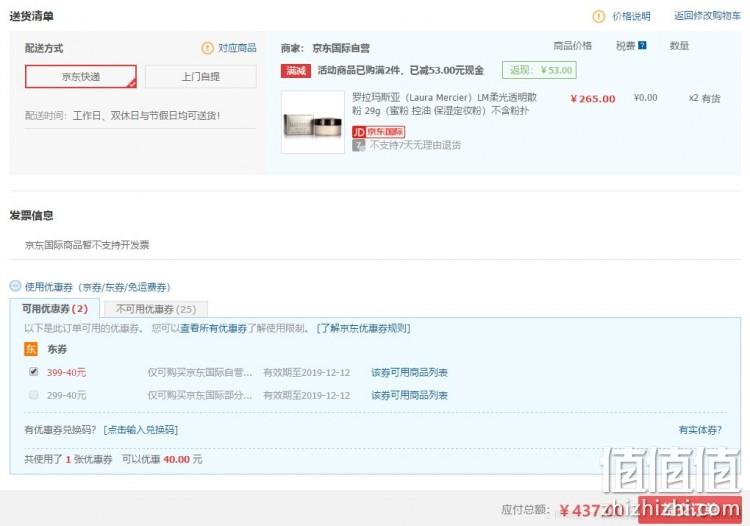
Task: Click the 税费 question mark icon
Action: point(642,45)
